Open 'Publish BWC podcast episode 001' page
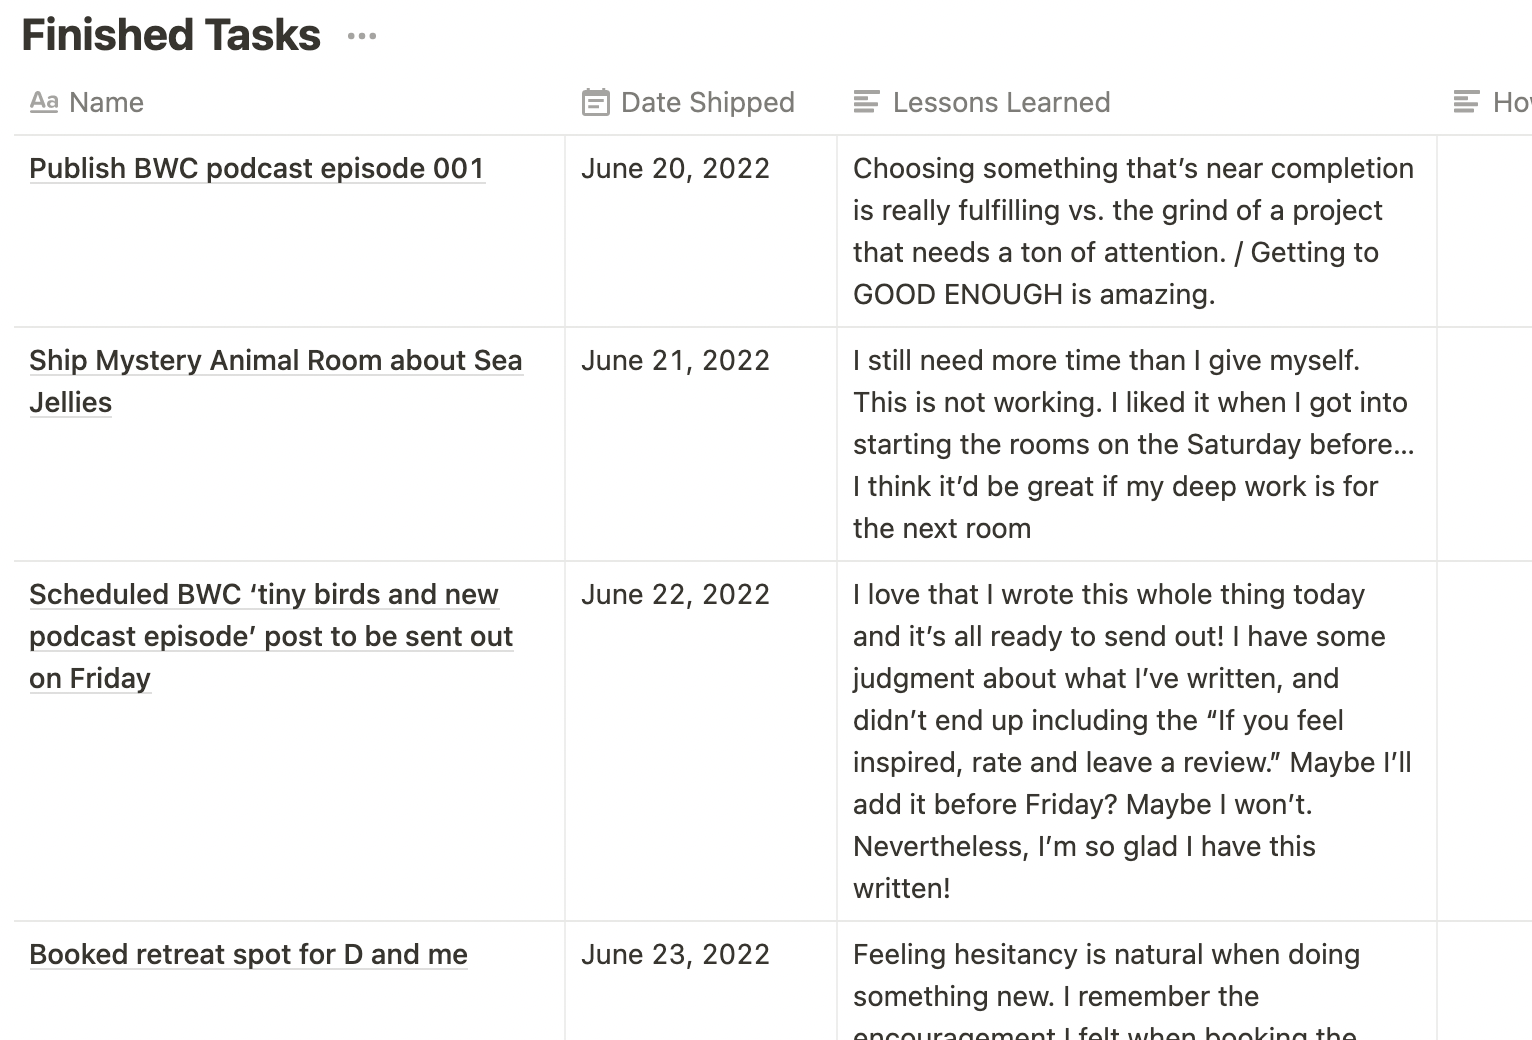The width and height of the screenshot is (1532, 1040). click(256, 168)
